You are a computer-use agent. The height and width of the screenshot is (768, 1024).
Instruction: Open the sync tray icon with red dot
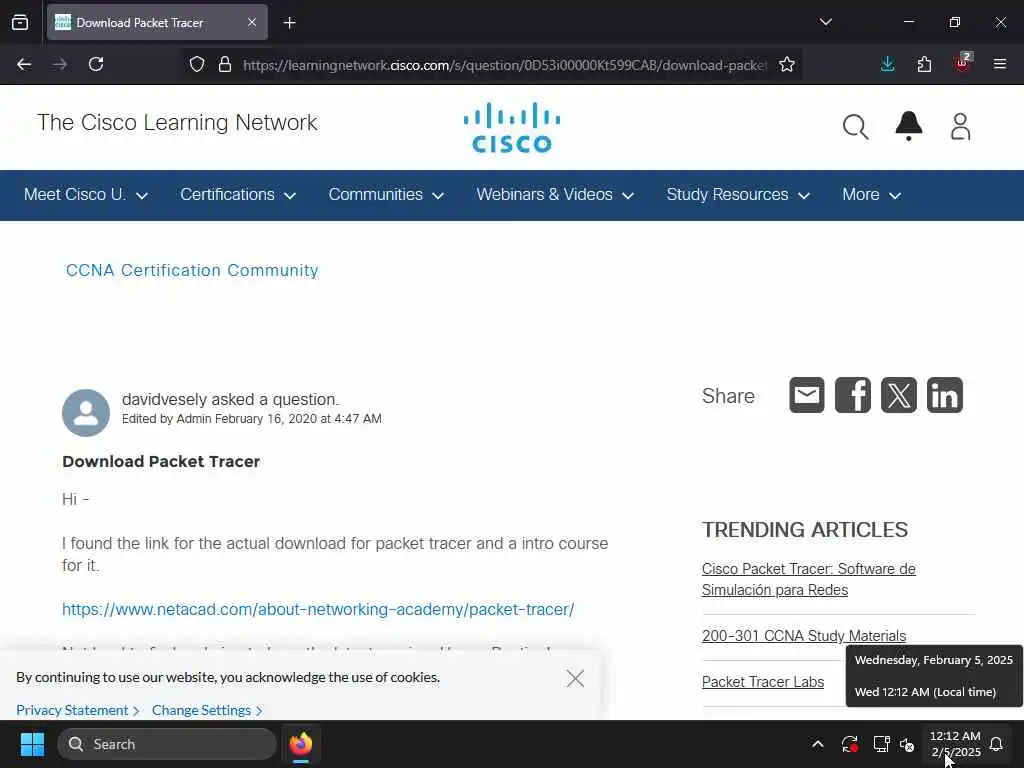click(850, 744)
